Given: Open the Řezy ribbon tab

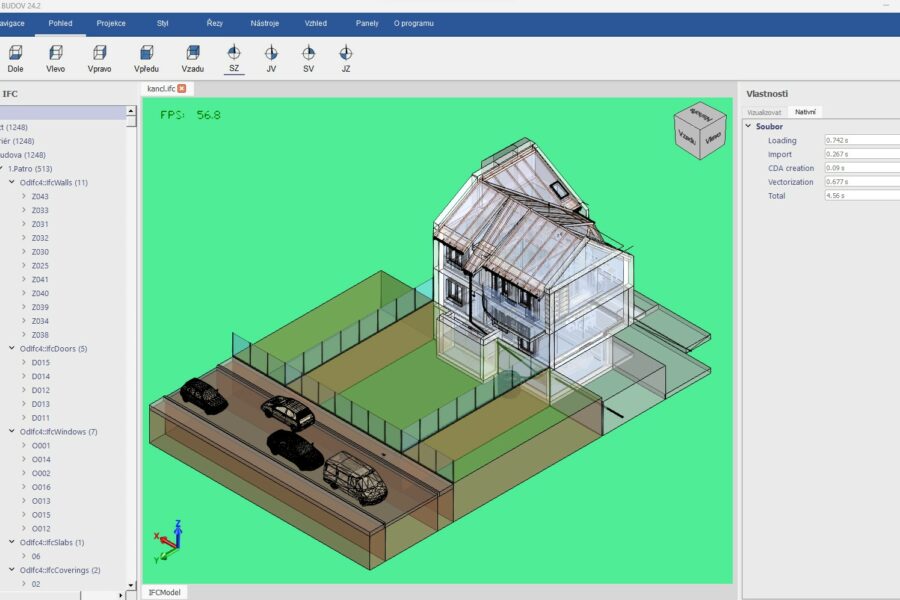Looking at the screenshot, I should [x=215, y=23].
